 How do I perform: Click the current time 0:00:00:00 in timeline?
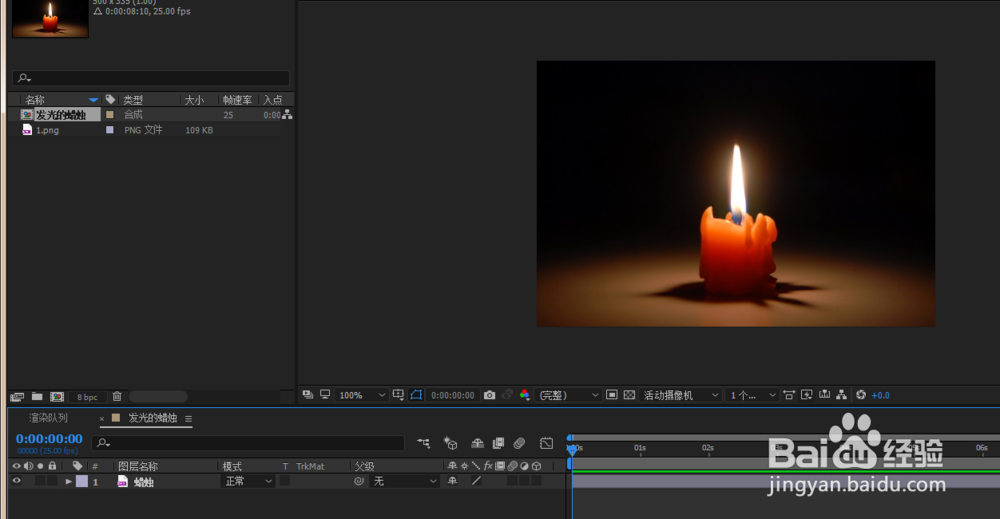tap(49, 439)
